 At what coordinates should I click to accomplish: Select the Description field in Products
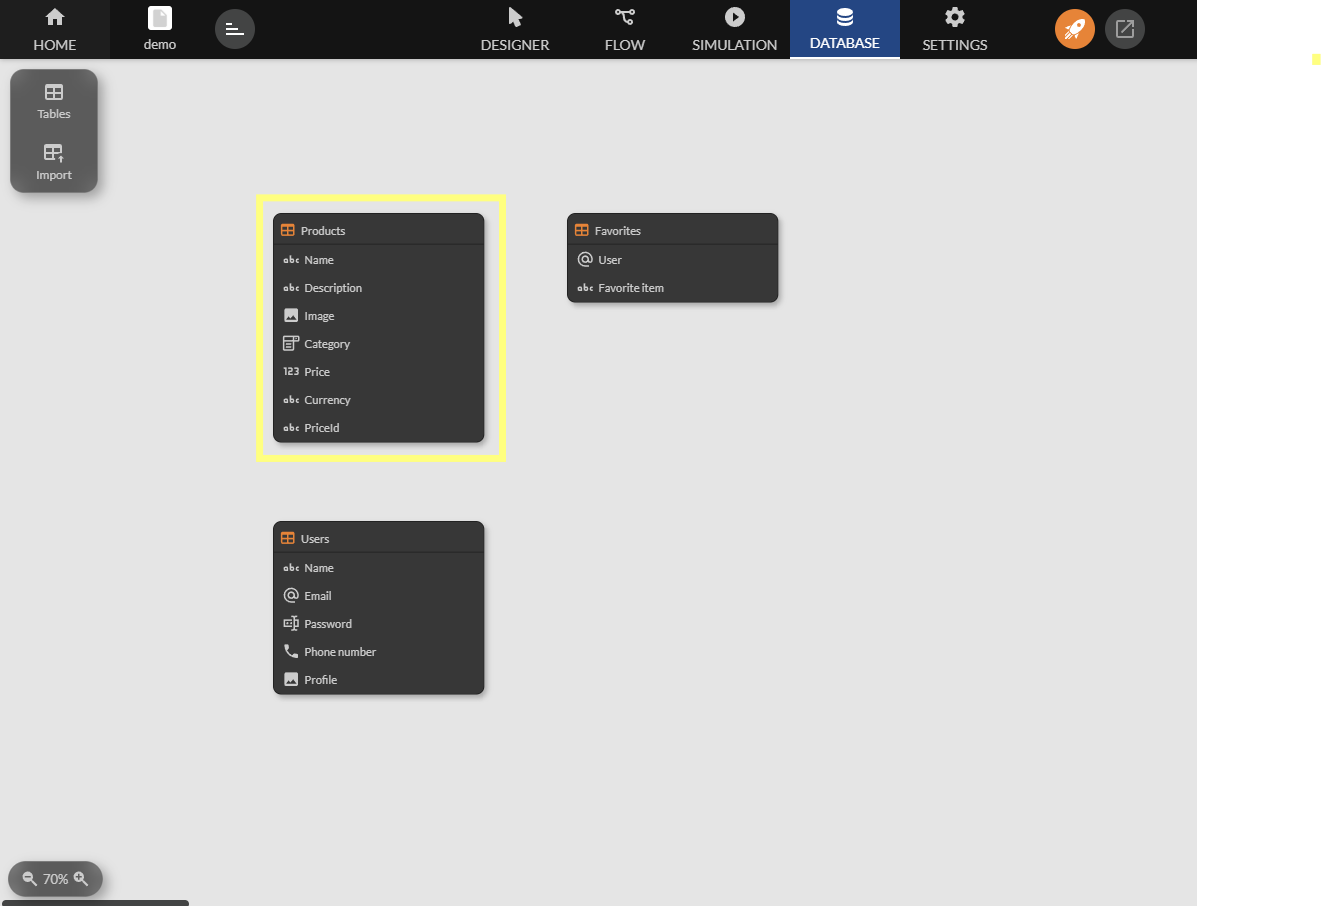pyautogui.click(x=379, y=288)
